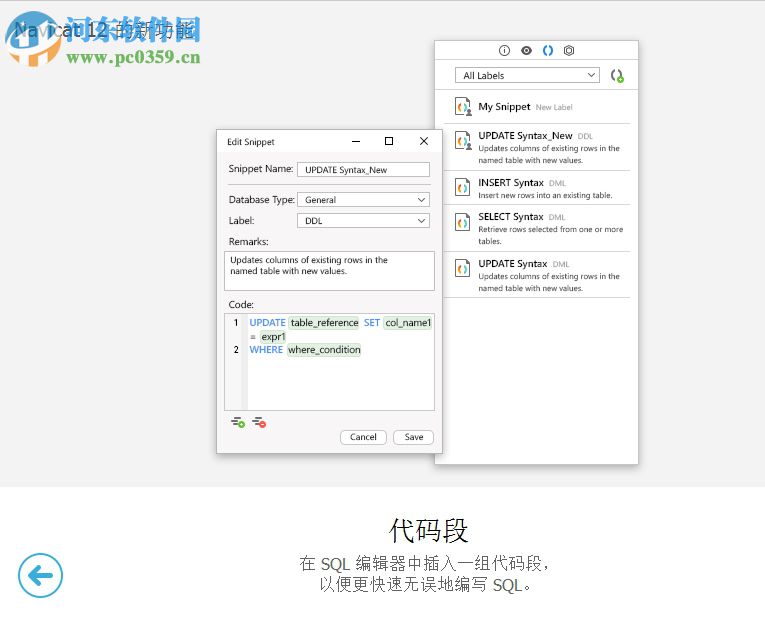This screenshot has height=628, width=765.
Task: Minimize the Edit Snippet dialog
Action: tap(356, 142)
